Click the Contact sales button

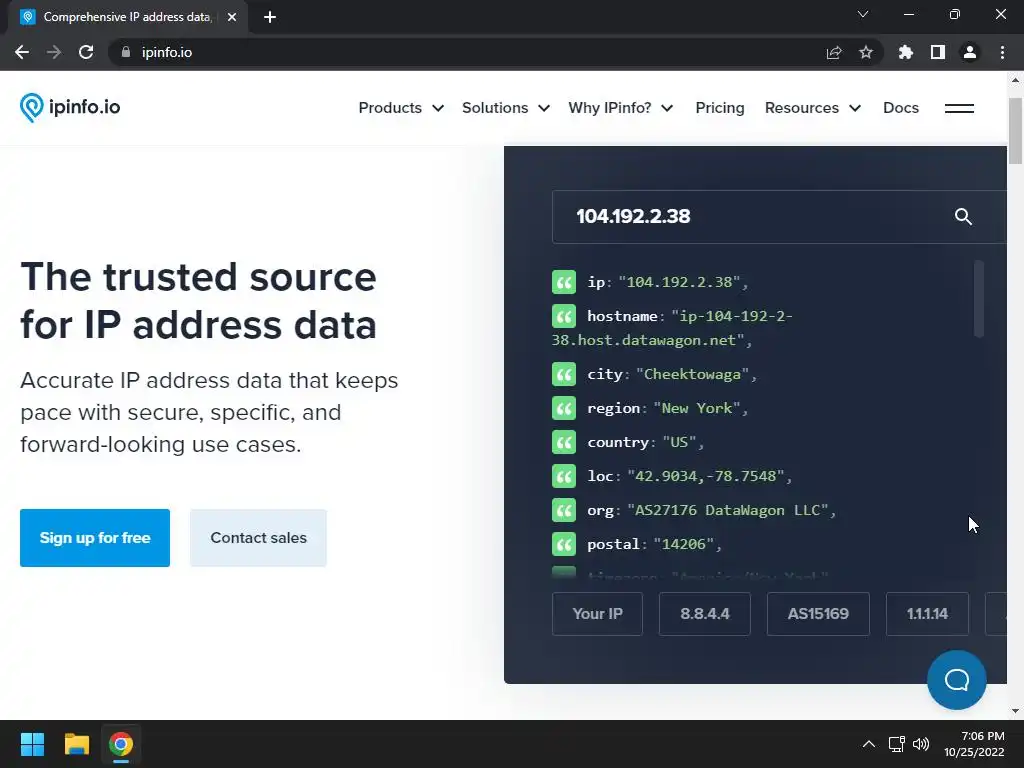259,537
